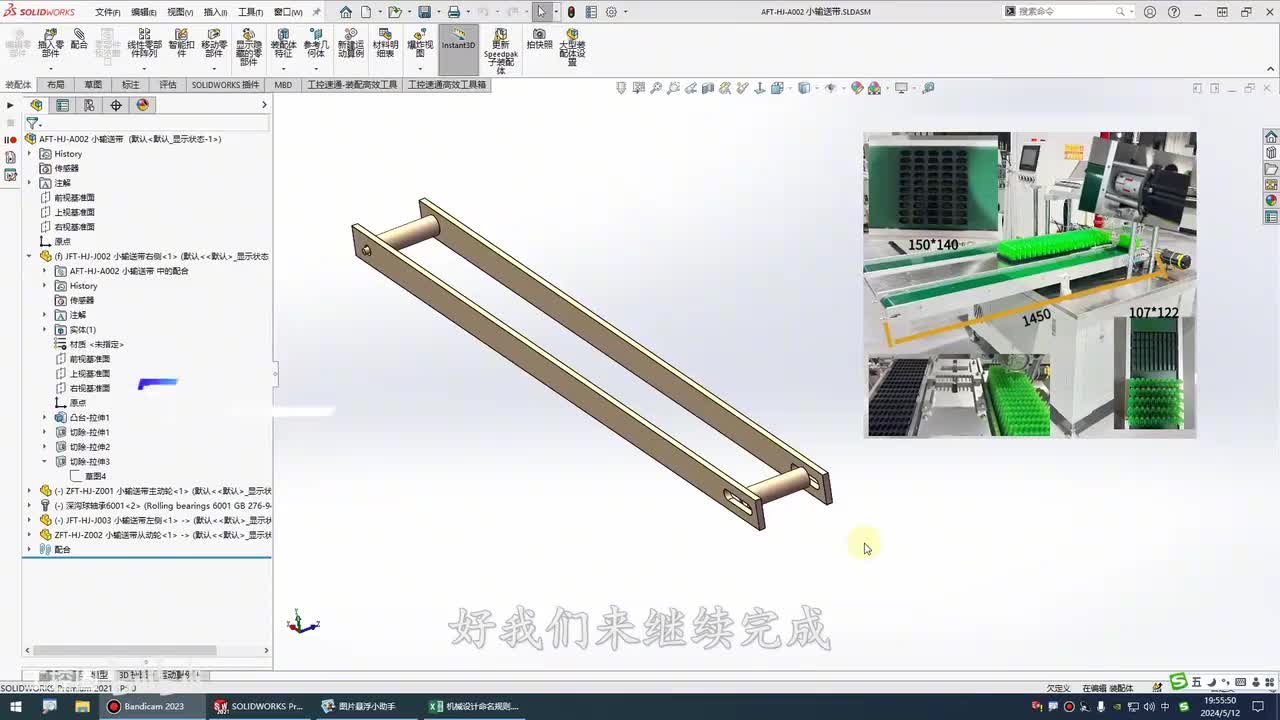
Task: Collapse the 切除-拉伸3 feature
Action: pos(44,461)
